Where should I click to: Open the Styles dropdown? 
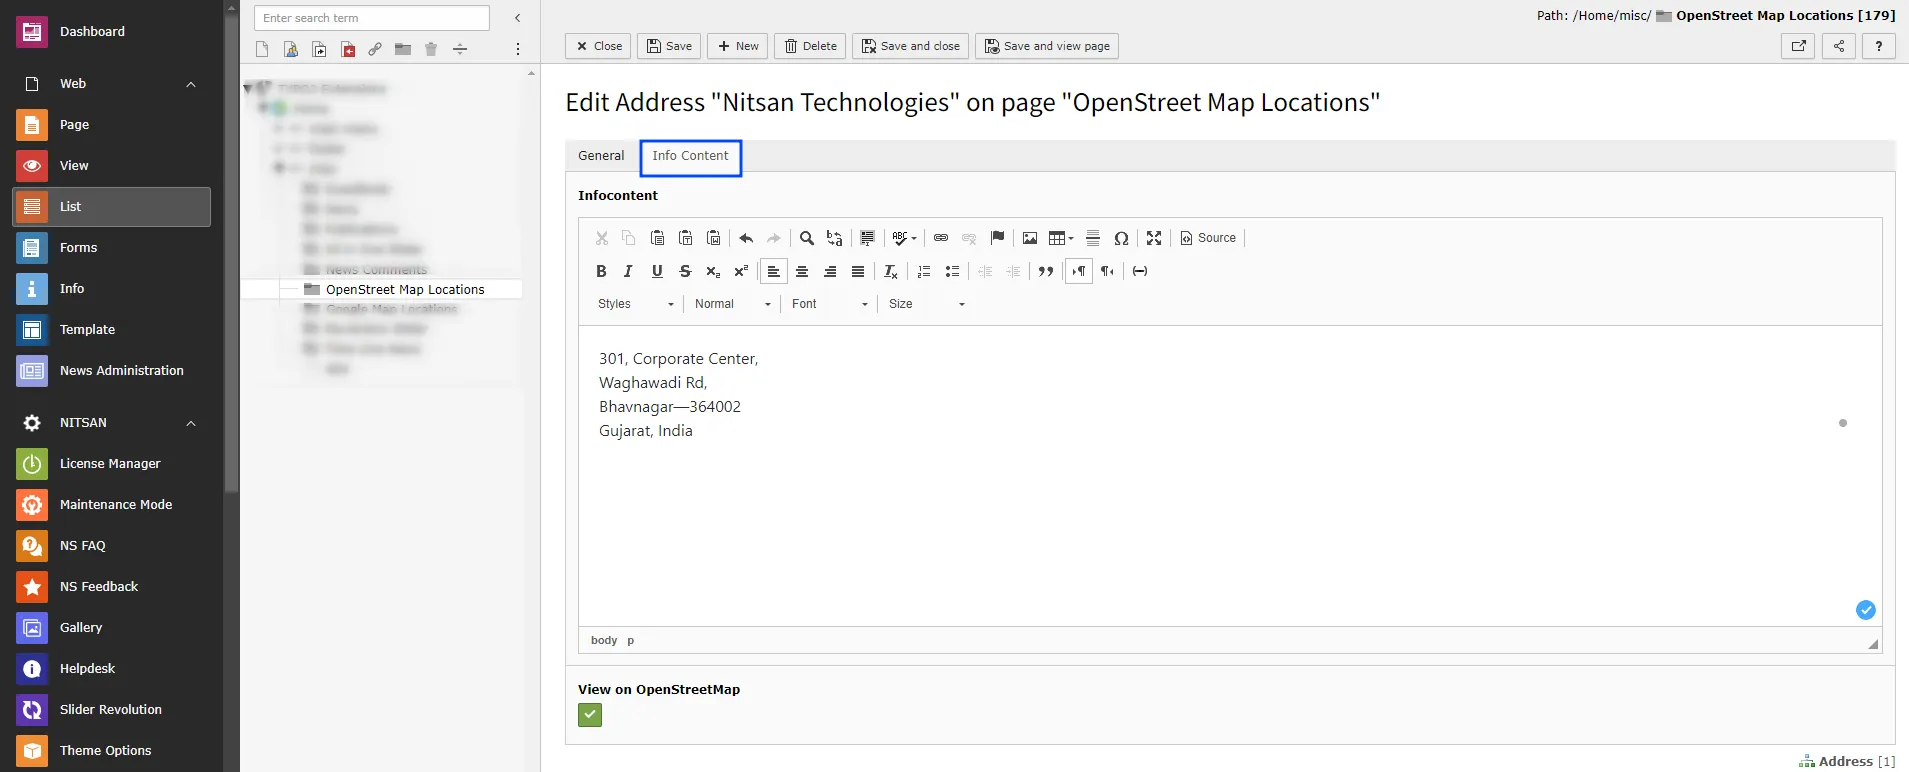(x=636, y=304)
